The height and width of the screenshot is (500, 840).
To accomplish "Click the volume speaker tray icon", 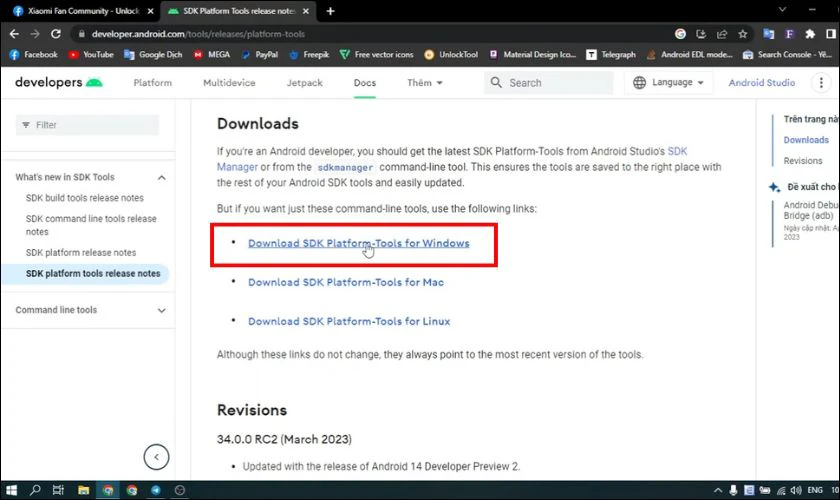I will (796, 490).
